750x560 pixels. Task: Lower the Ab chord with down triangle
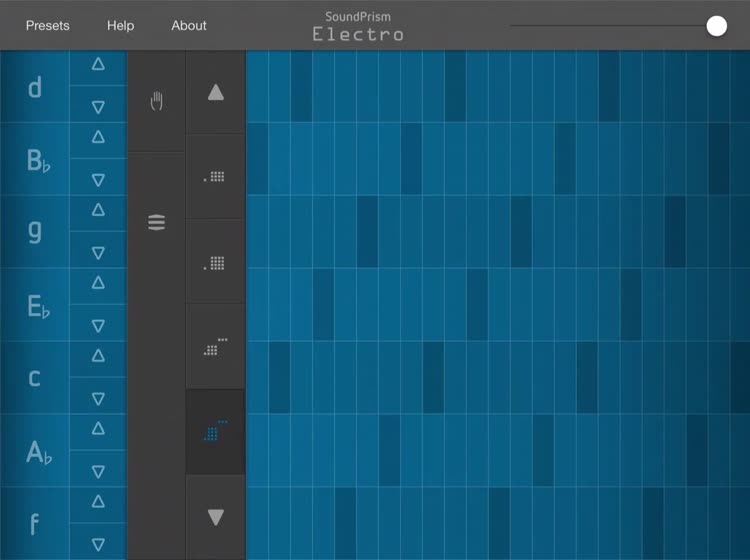[x=98, y=472]
